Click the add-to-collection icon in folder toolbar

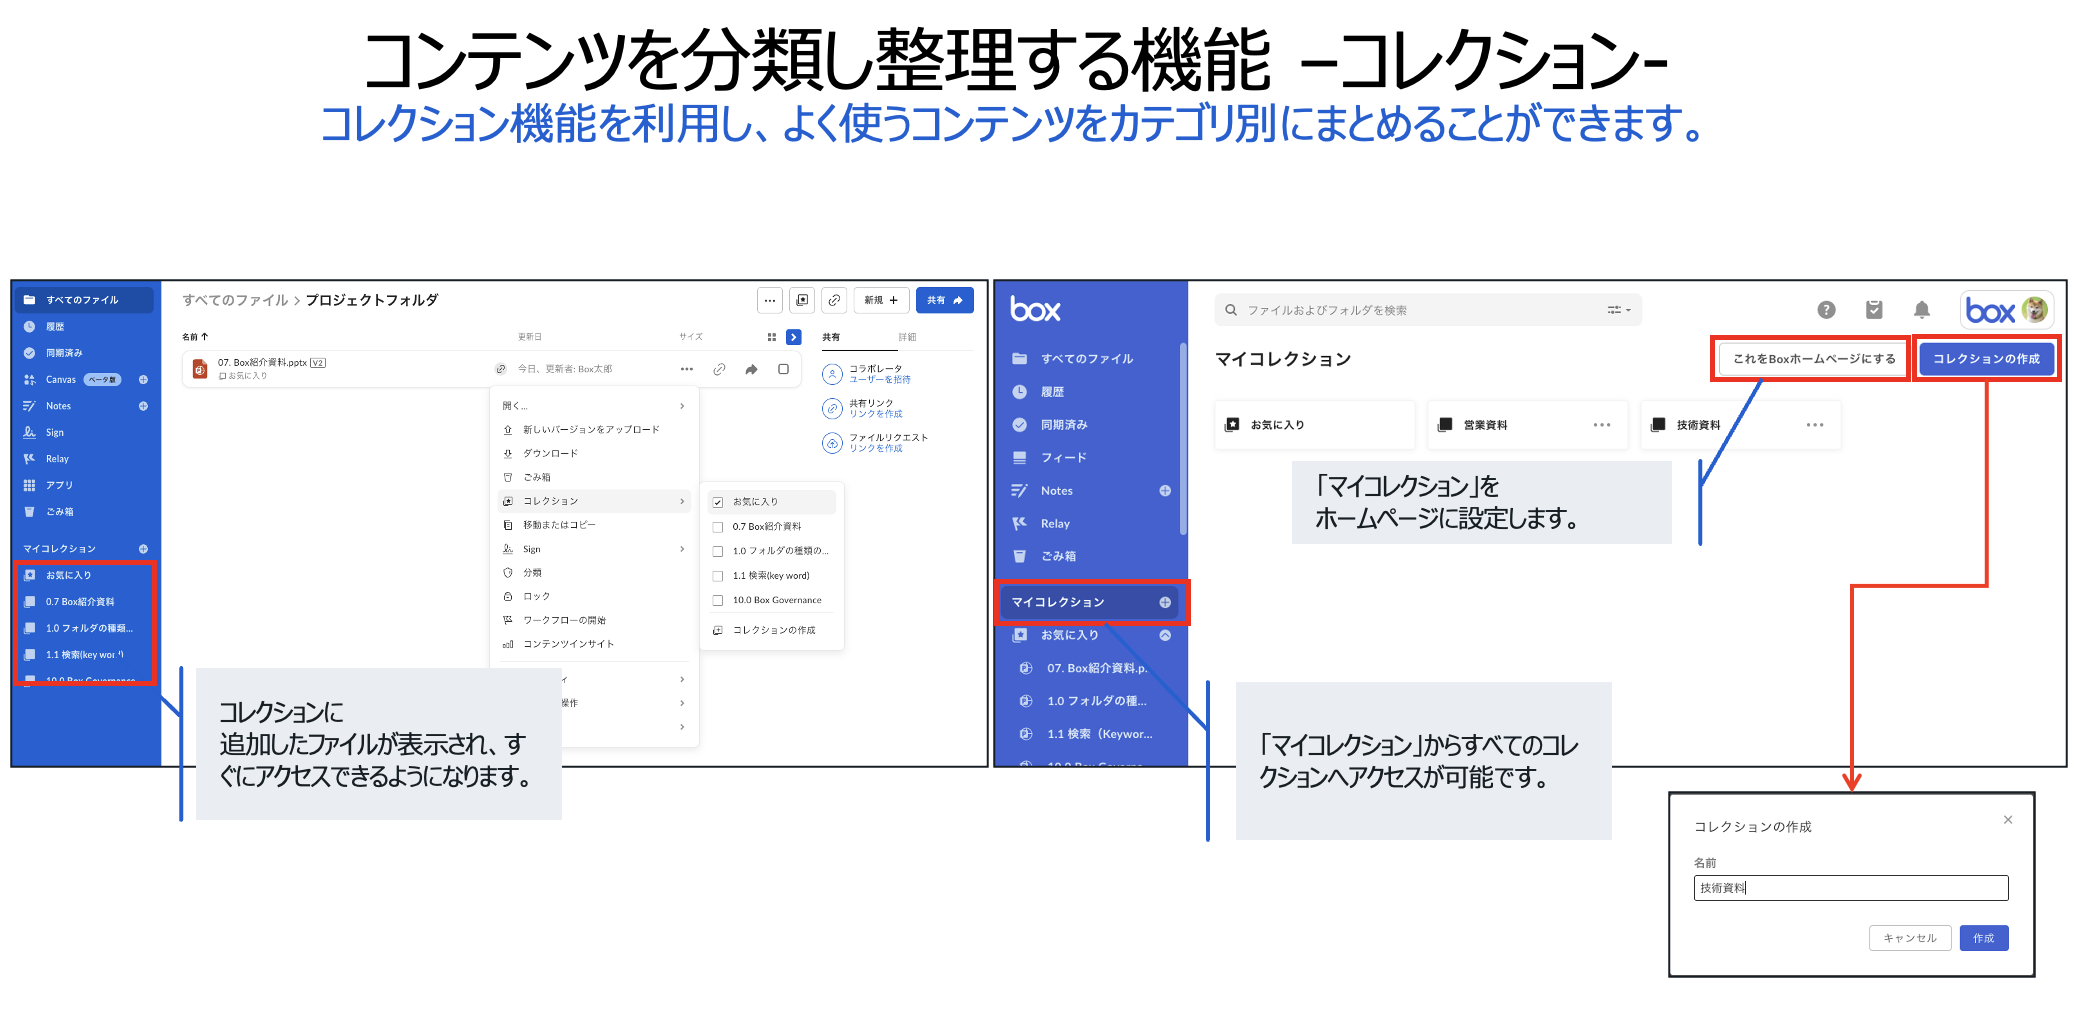[802, 300]
